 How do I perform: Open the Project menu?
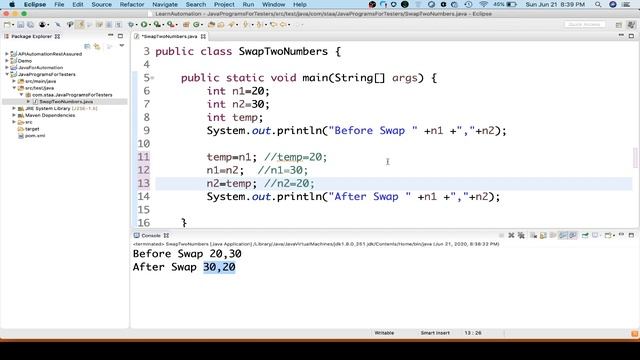coord(224,4)
